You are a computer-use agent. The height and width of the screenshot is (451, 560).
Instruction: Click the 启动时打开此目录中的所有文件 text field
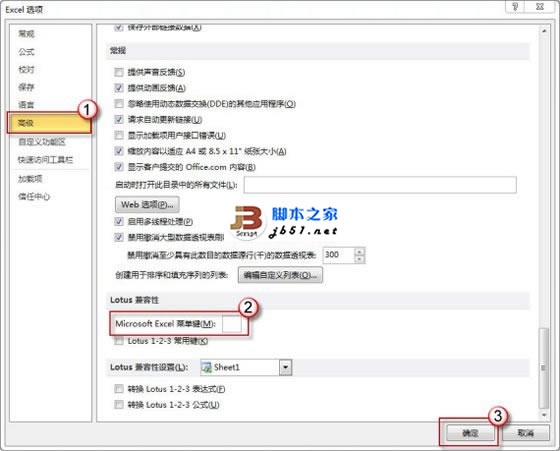click(380, 185)
